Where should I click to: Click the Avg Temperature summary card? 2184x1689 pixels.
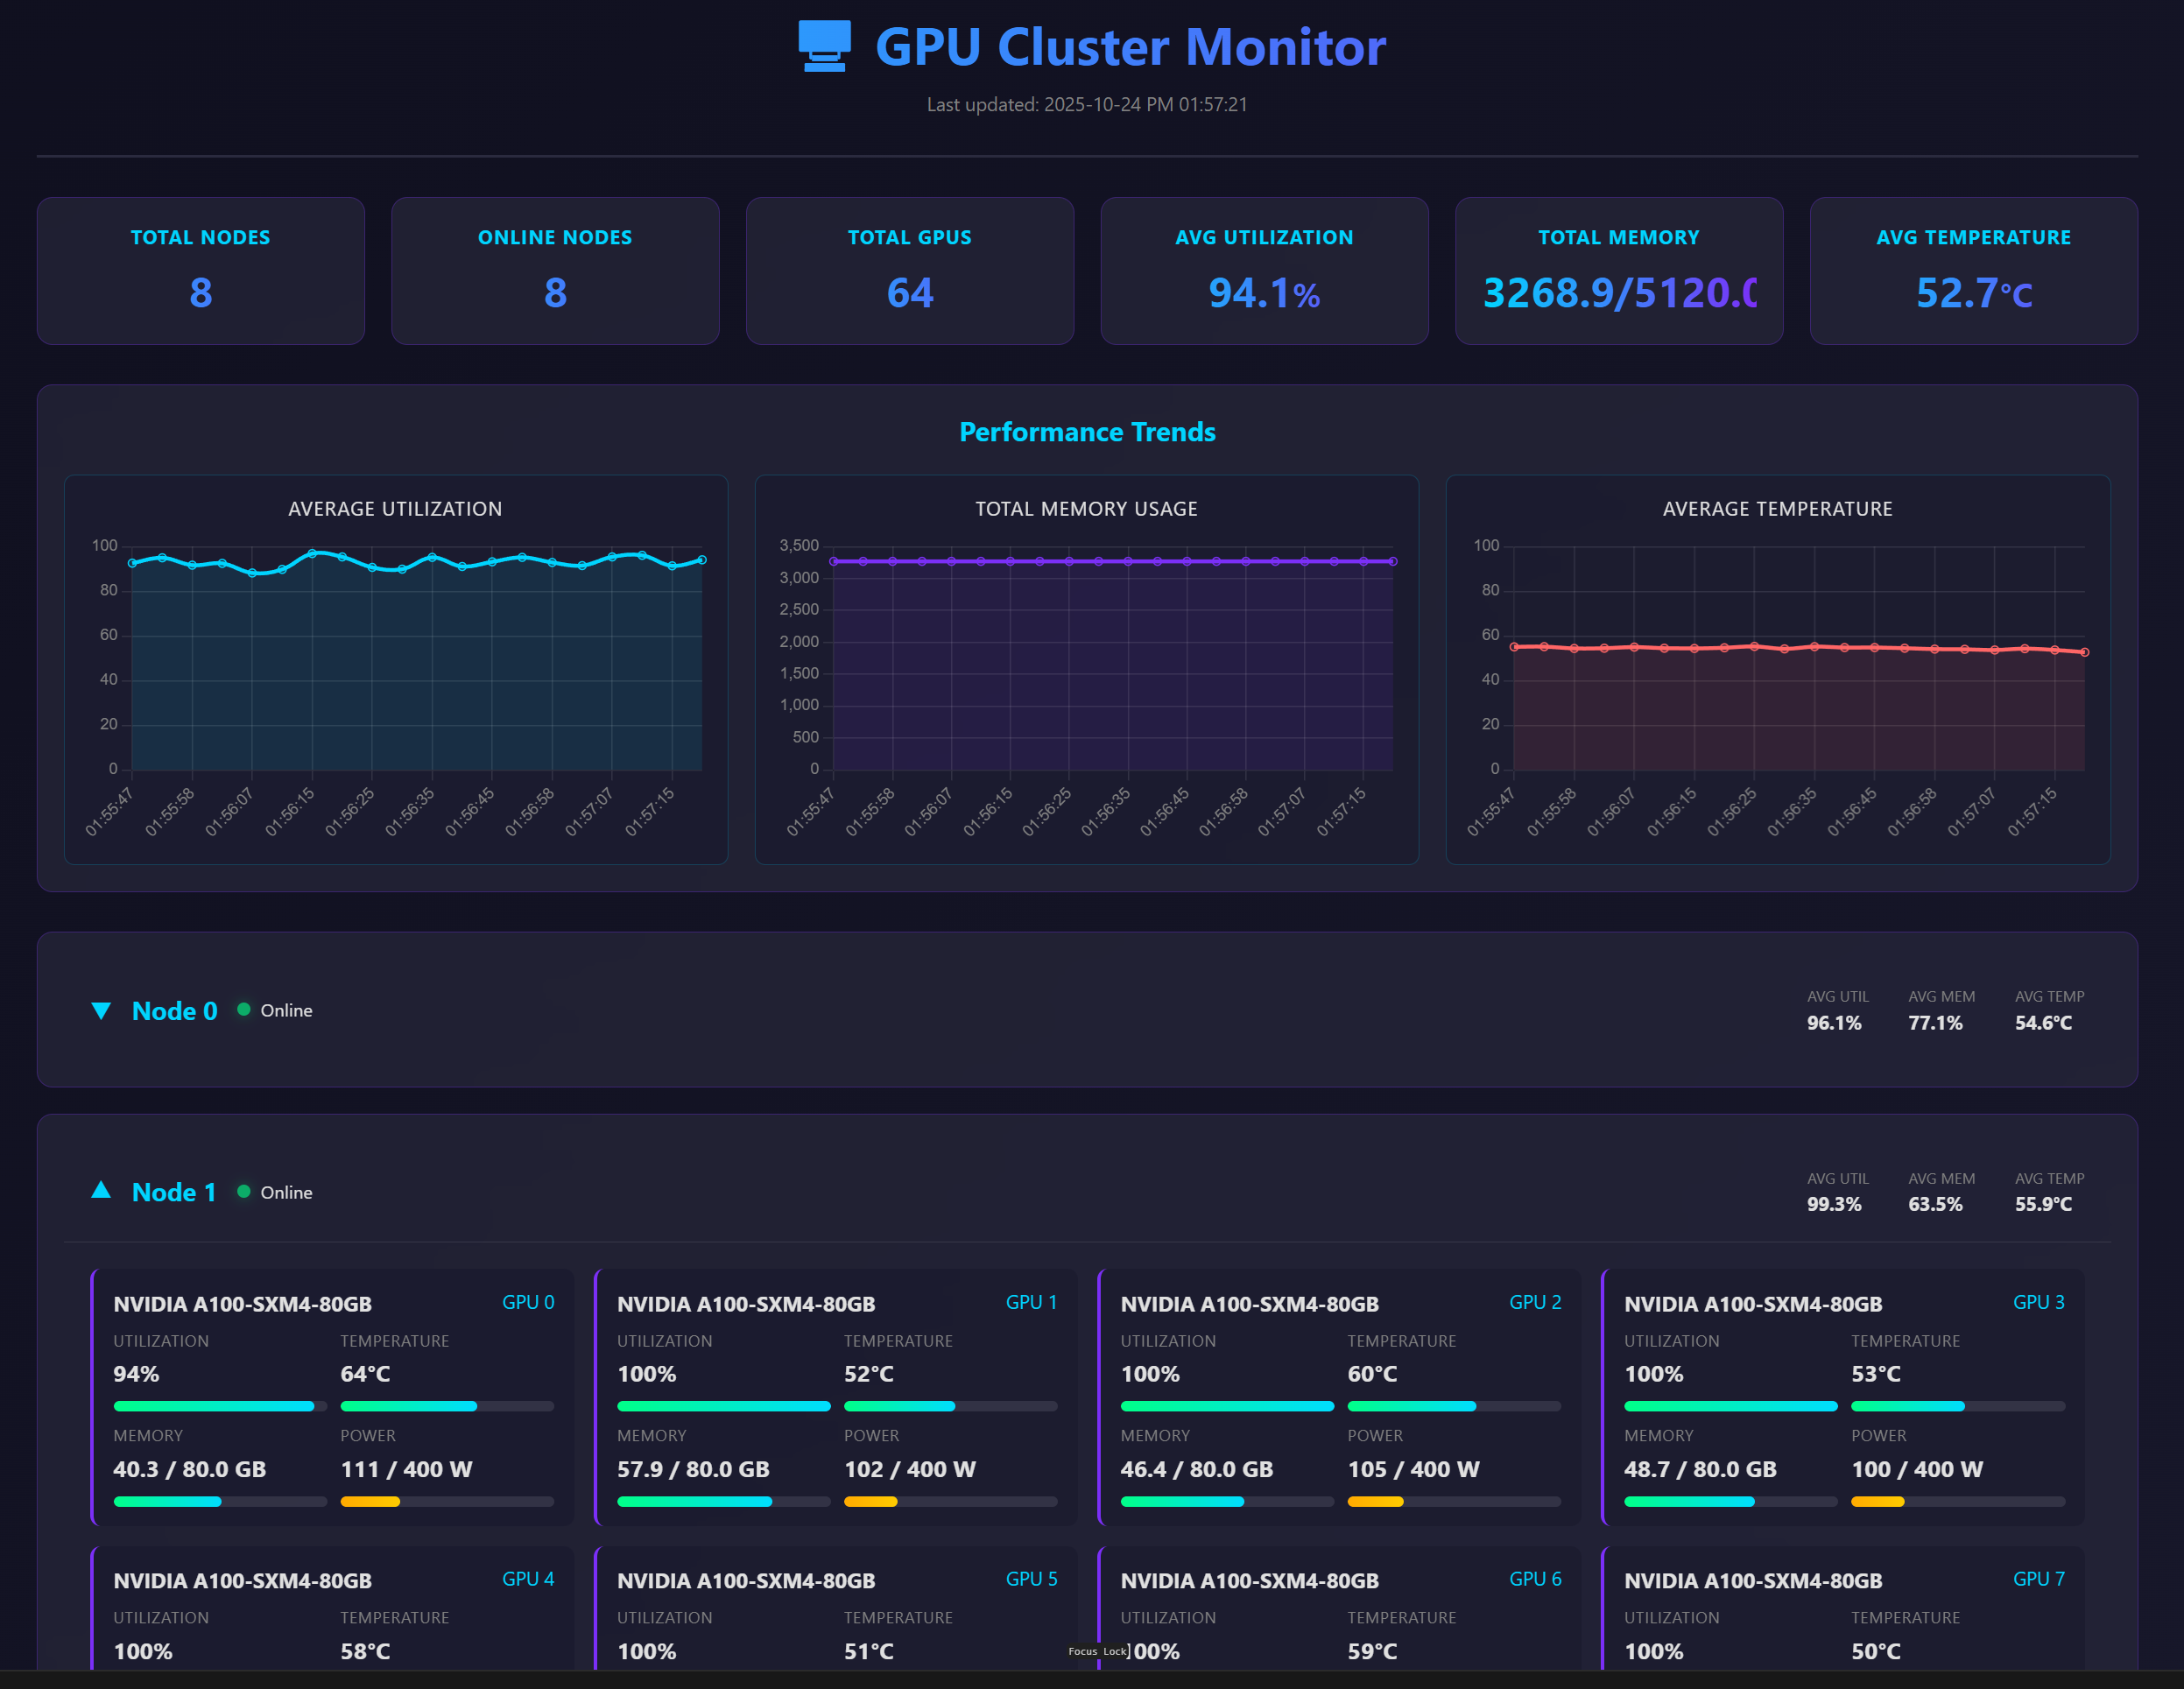[1973, 270]
